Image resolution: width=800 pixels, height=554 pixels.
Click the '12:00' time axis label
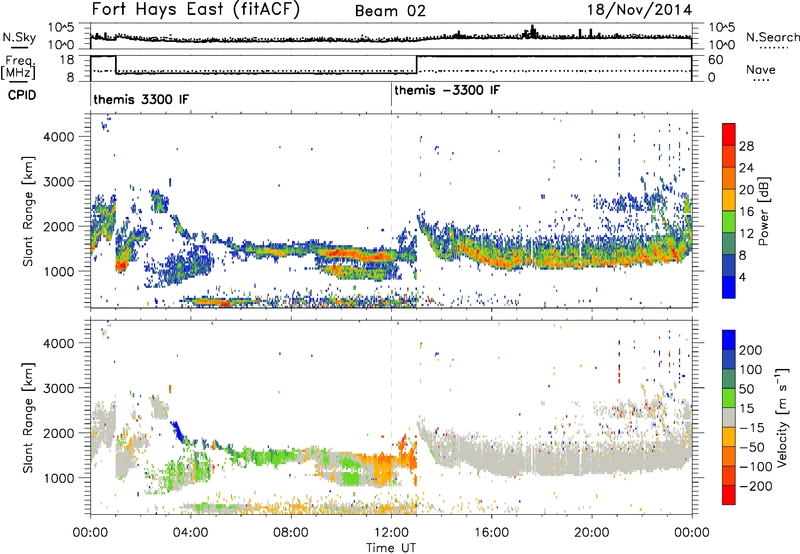[x=391, y=533]
